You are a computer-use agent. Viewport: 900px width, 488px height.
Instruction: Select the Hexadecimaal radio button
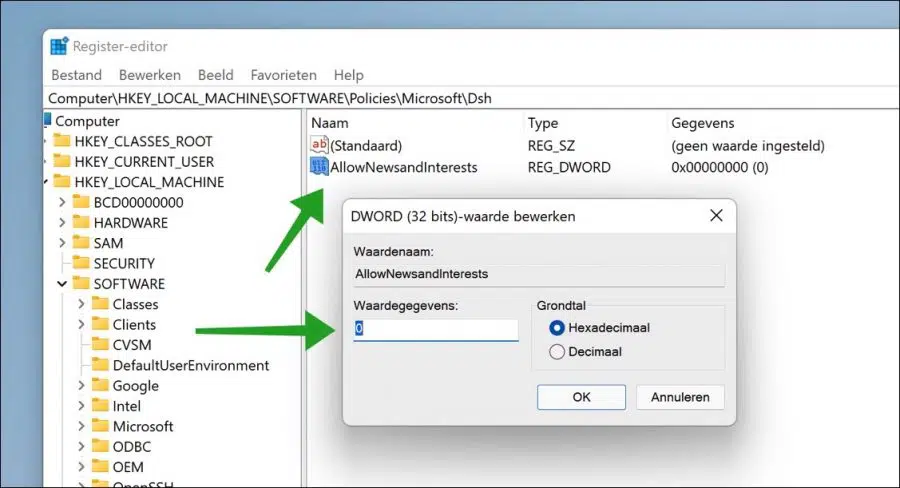point(556,328)
